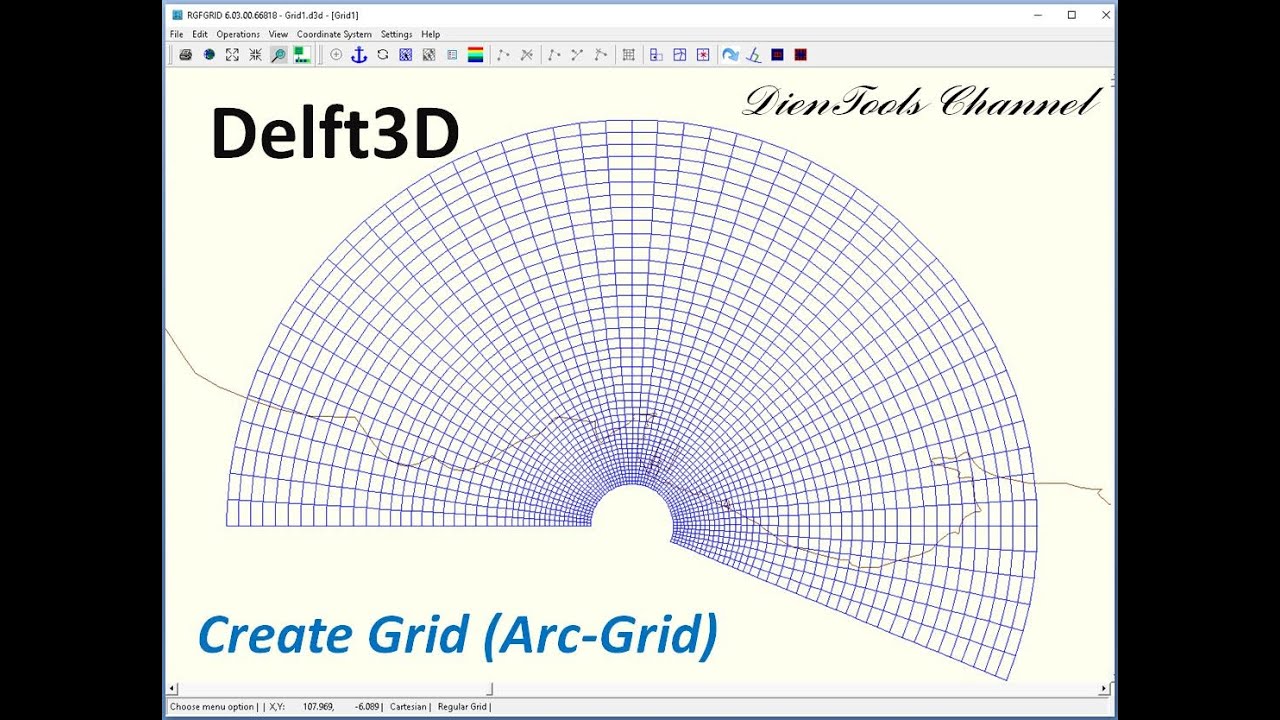Open the View menu
This screenshot has width=1280, height=720.
[x=278, y=34]
